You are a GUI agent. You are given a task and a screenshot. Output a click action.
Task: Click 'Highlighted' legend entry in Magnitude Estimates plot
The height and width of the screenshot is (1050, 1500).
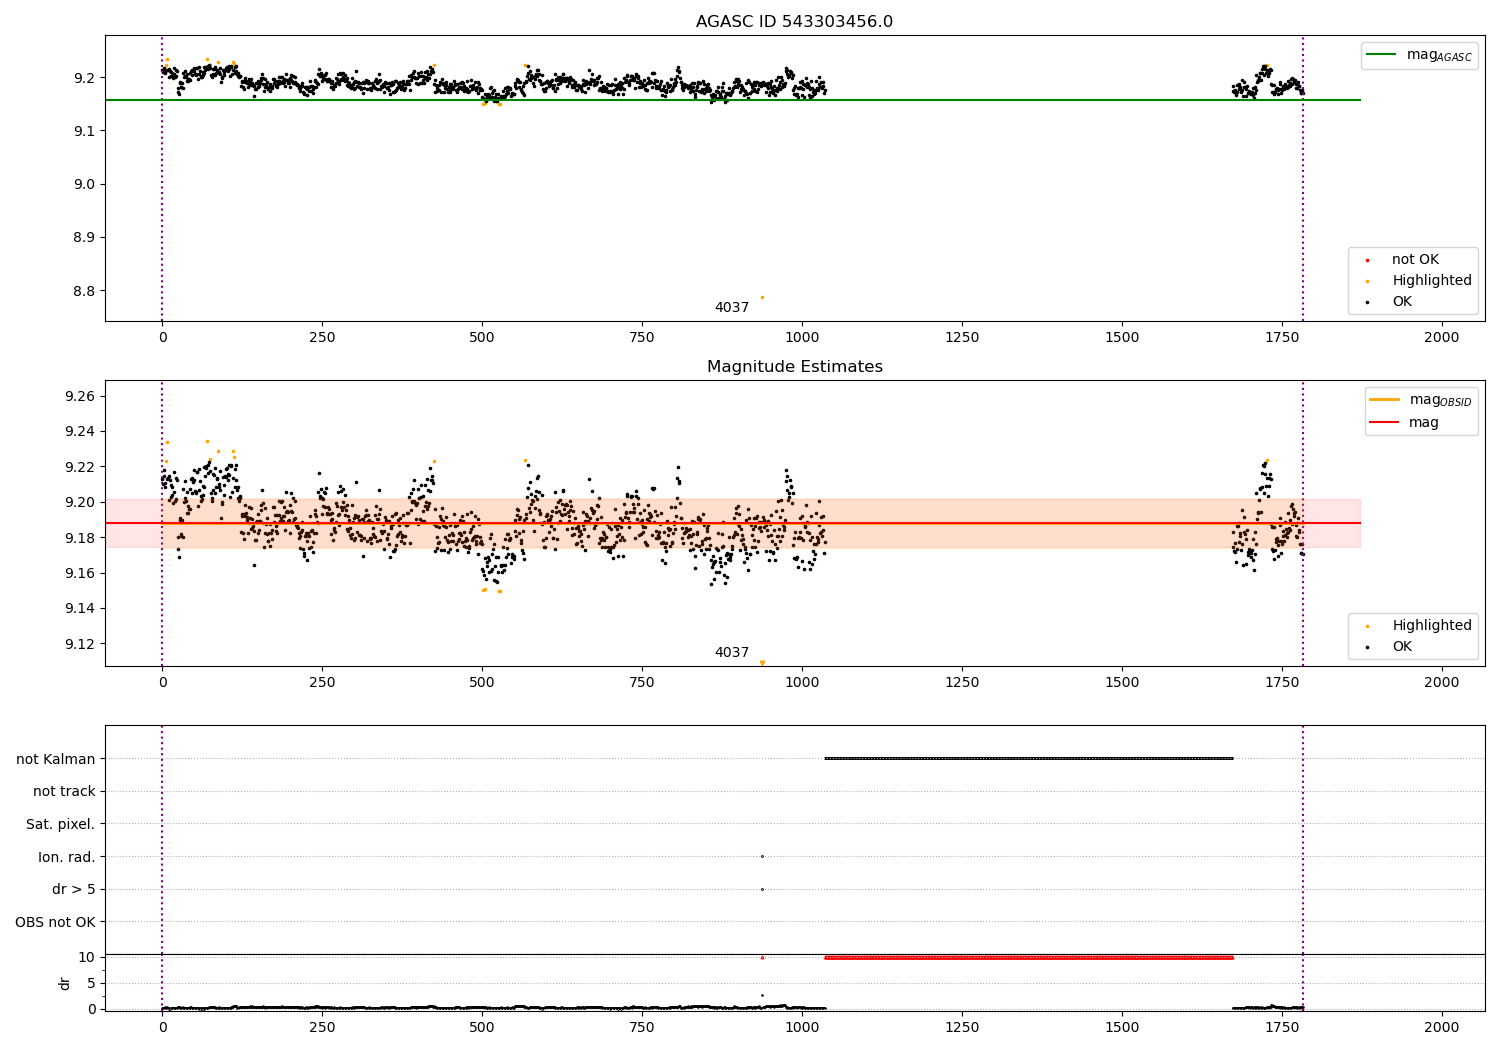(1418, 626)
